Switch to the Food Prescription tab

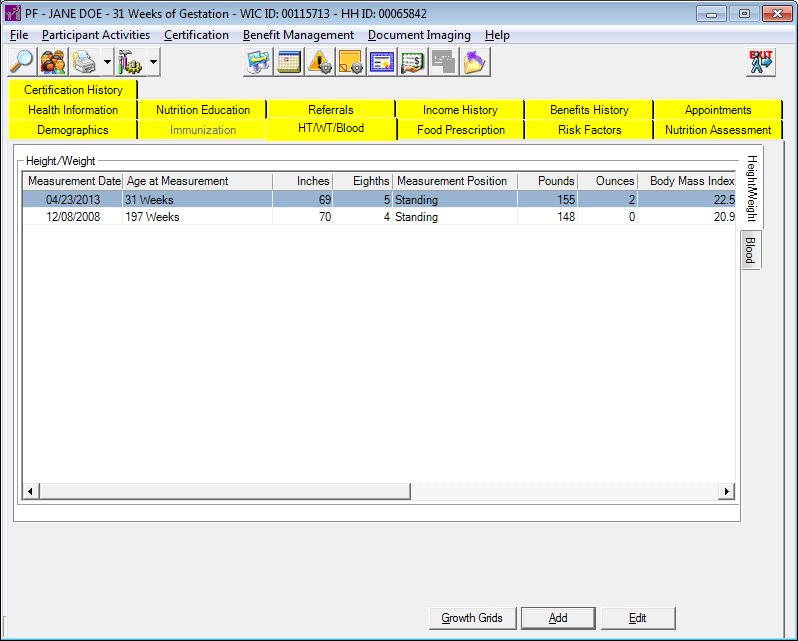(460, 130)
